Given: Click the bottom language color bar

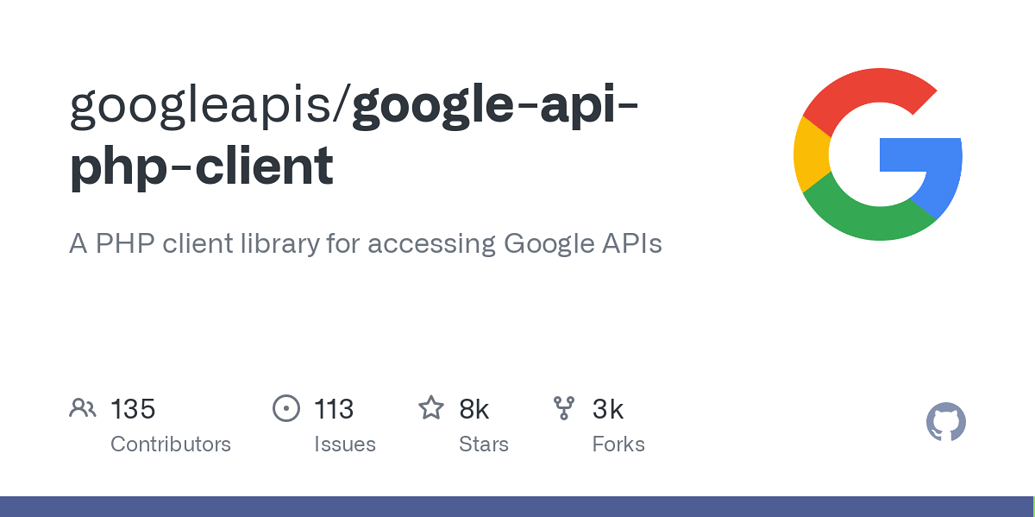Looking at the screenshot, I should [517, 506].
